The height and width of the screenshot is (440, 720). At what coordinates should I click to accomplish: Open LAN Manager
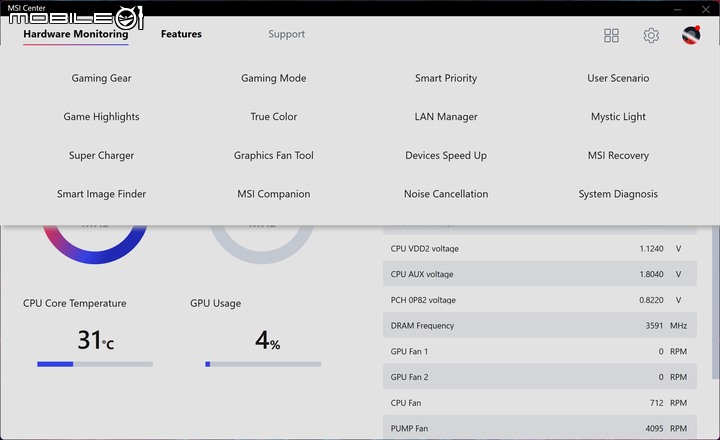tap(446, 117)
